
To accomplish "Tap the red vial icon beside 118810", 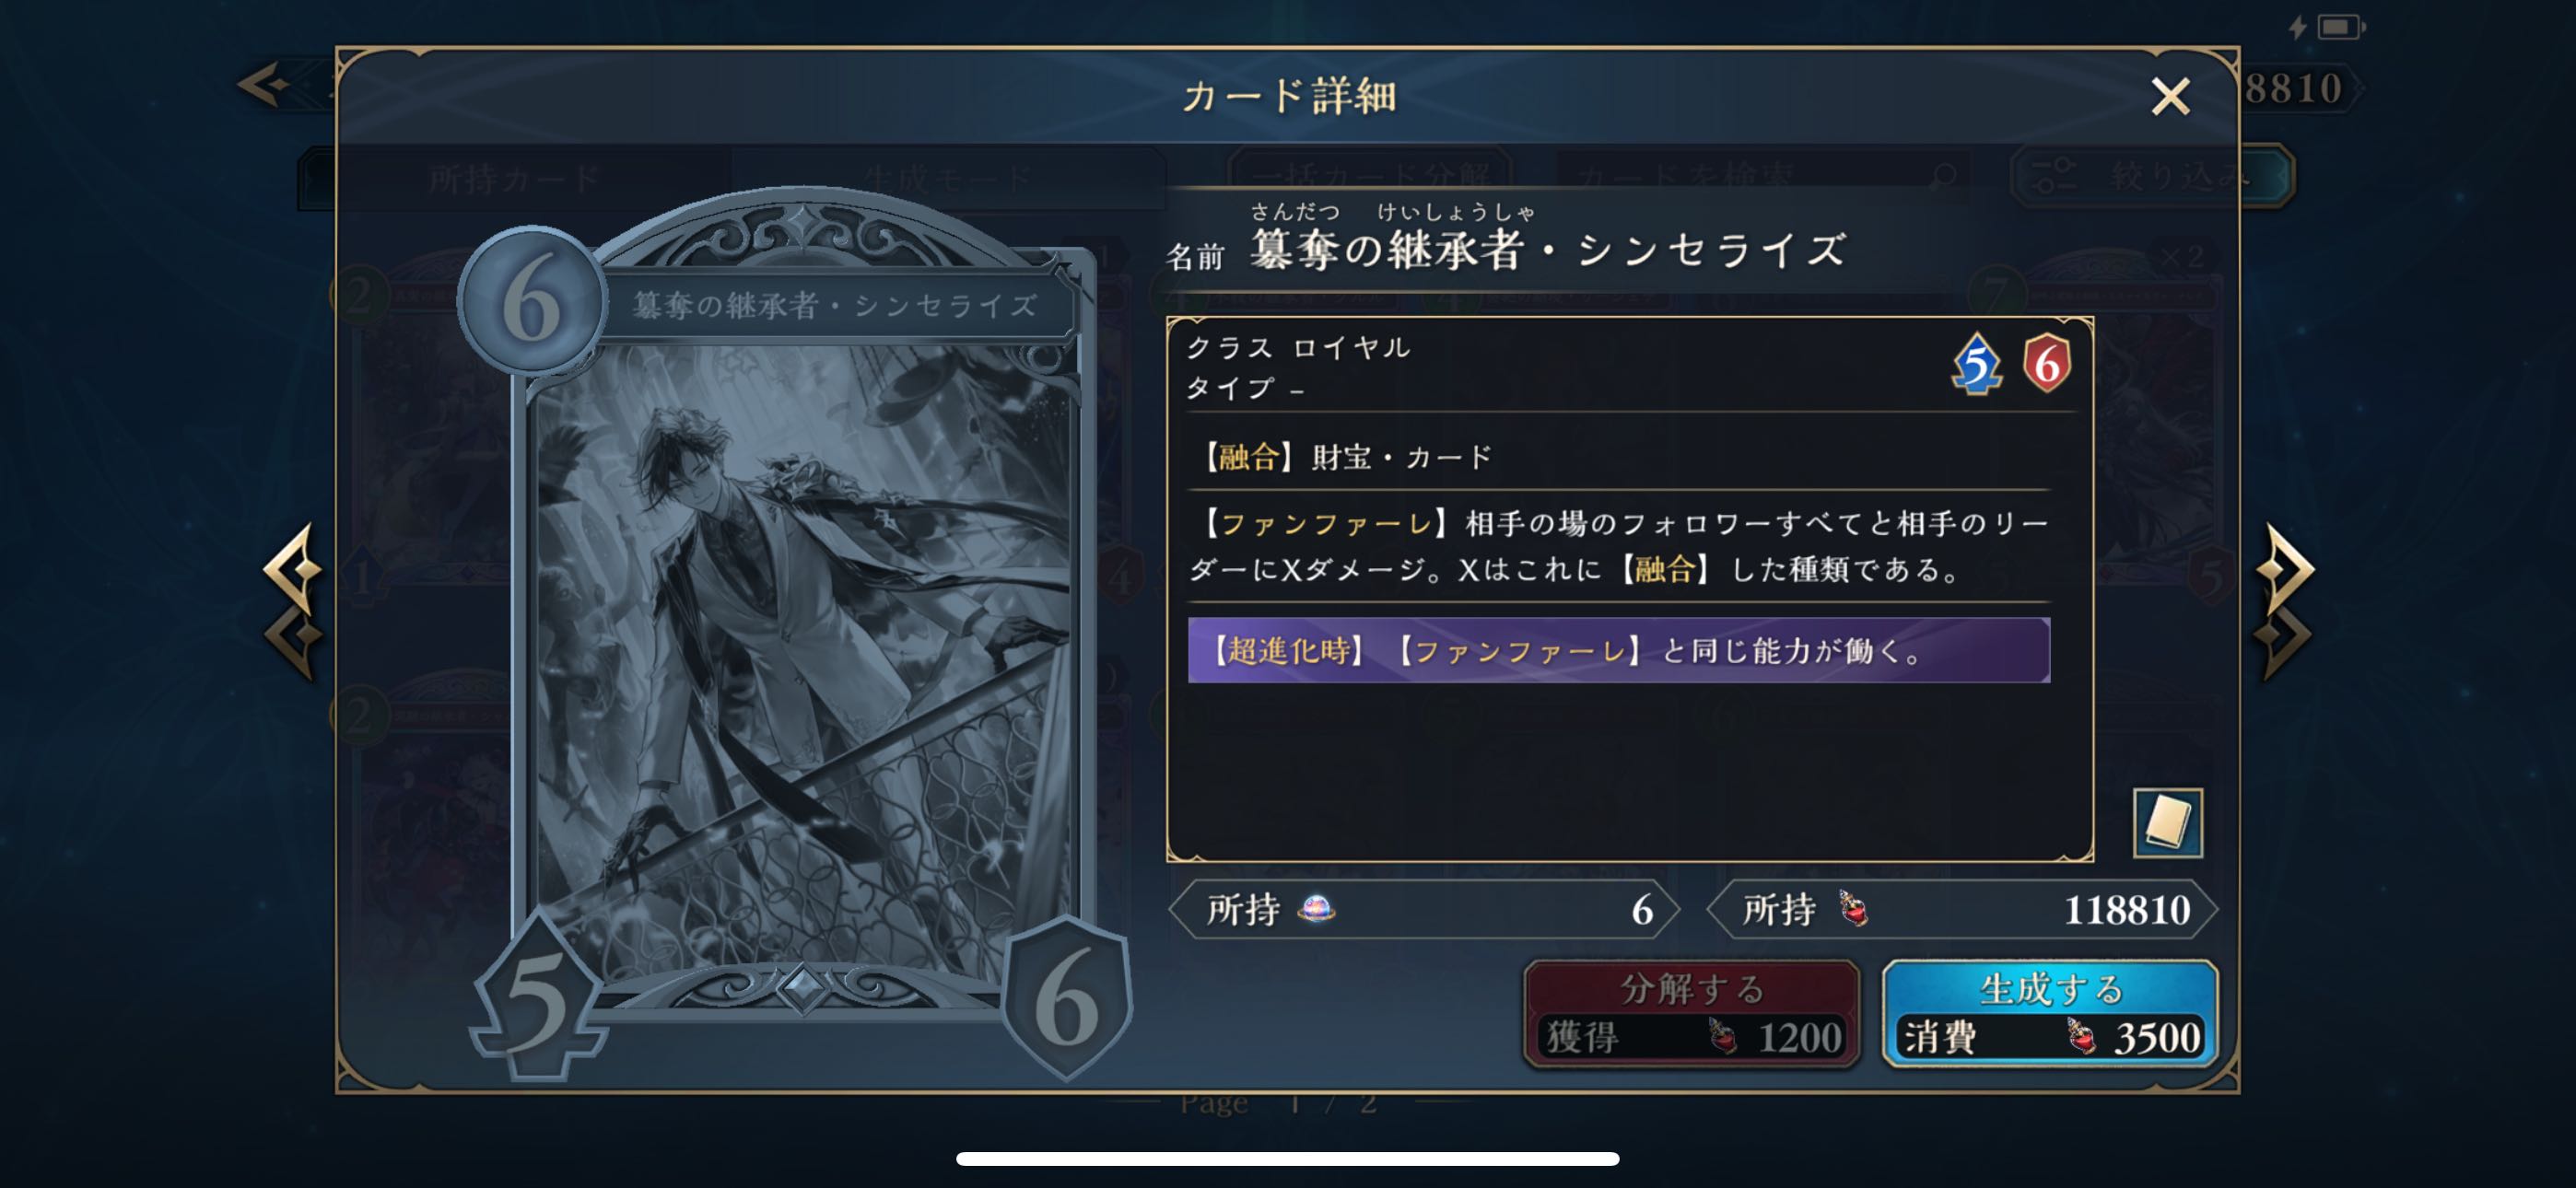I will (1852, 909).
